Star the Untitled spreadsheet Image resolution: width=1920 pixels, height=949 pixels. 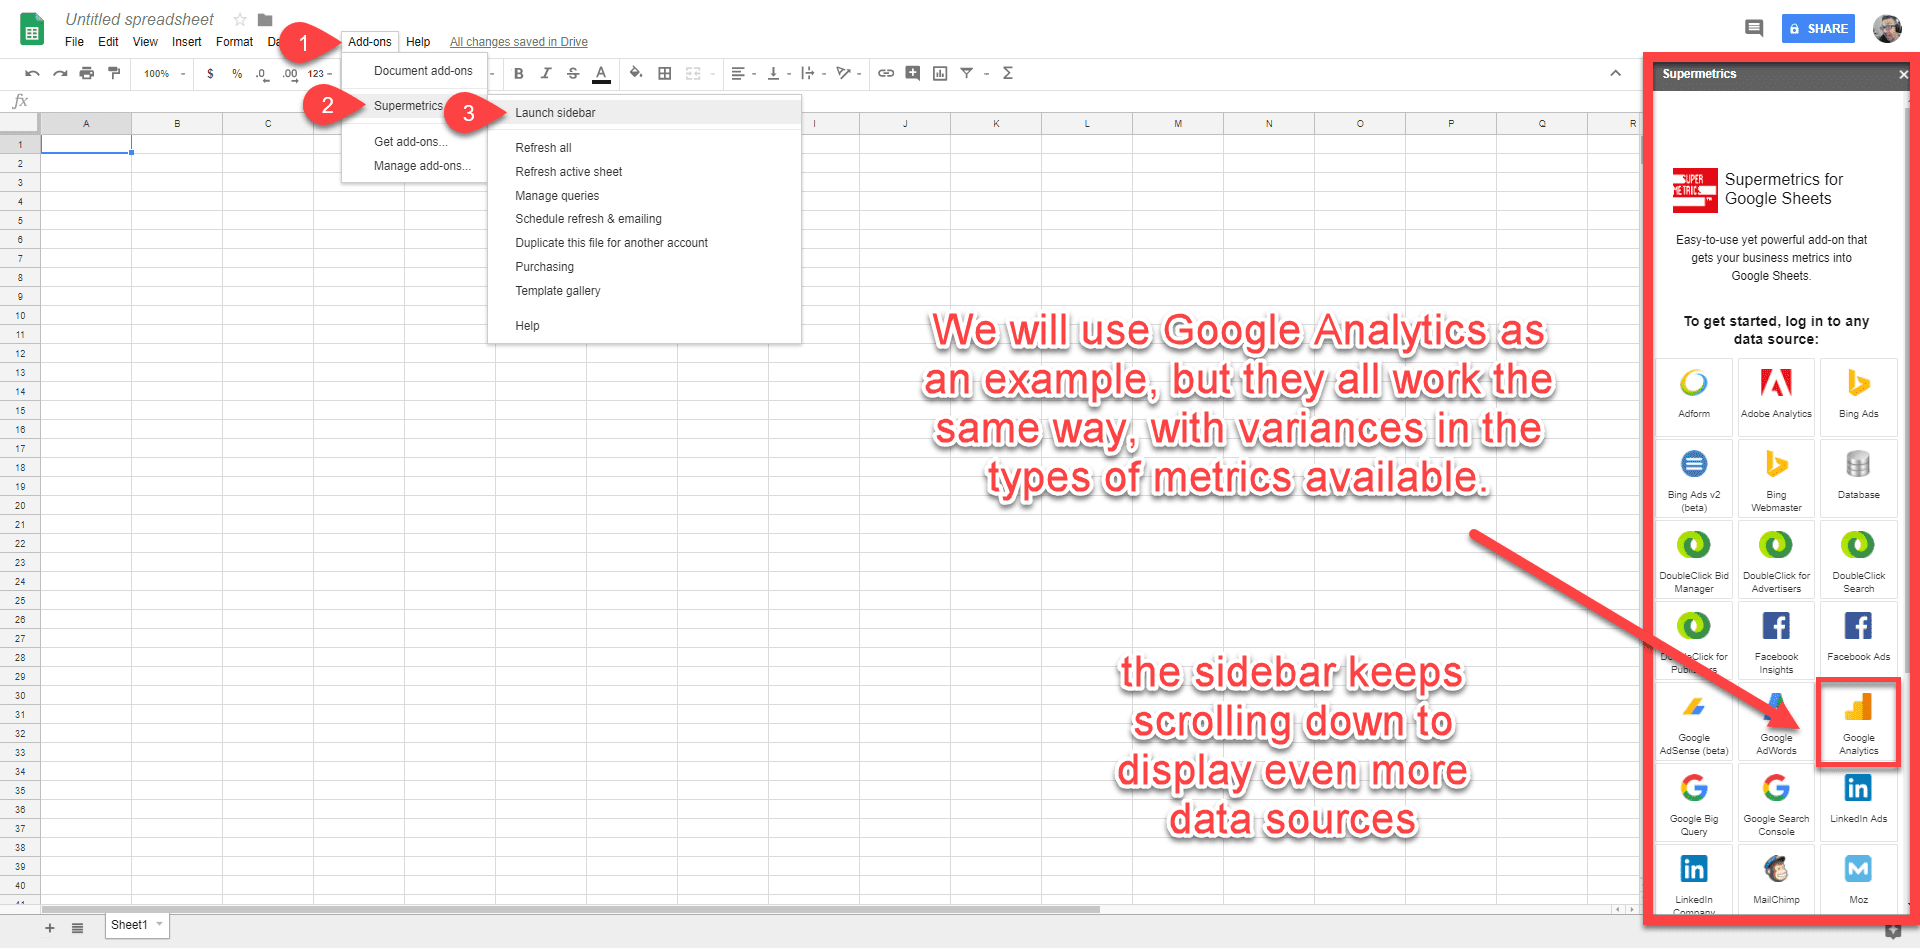point(240,19)
